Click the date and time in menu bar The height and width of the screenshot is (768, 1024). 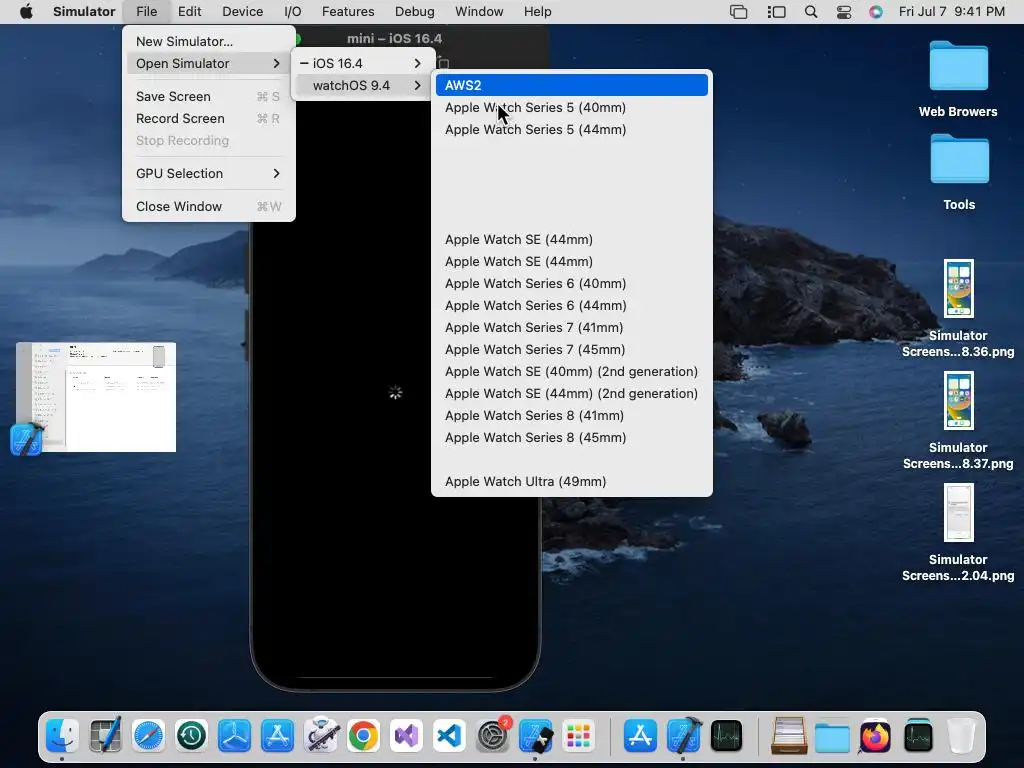(x=952, y=12)
